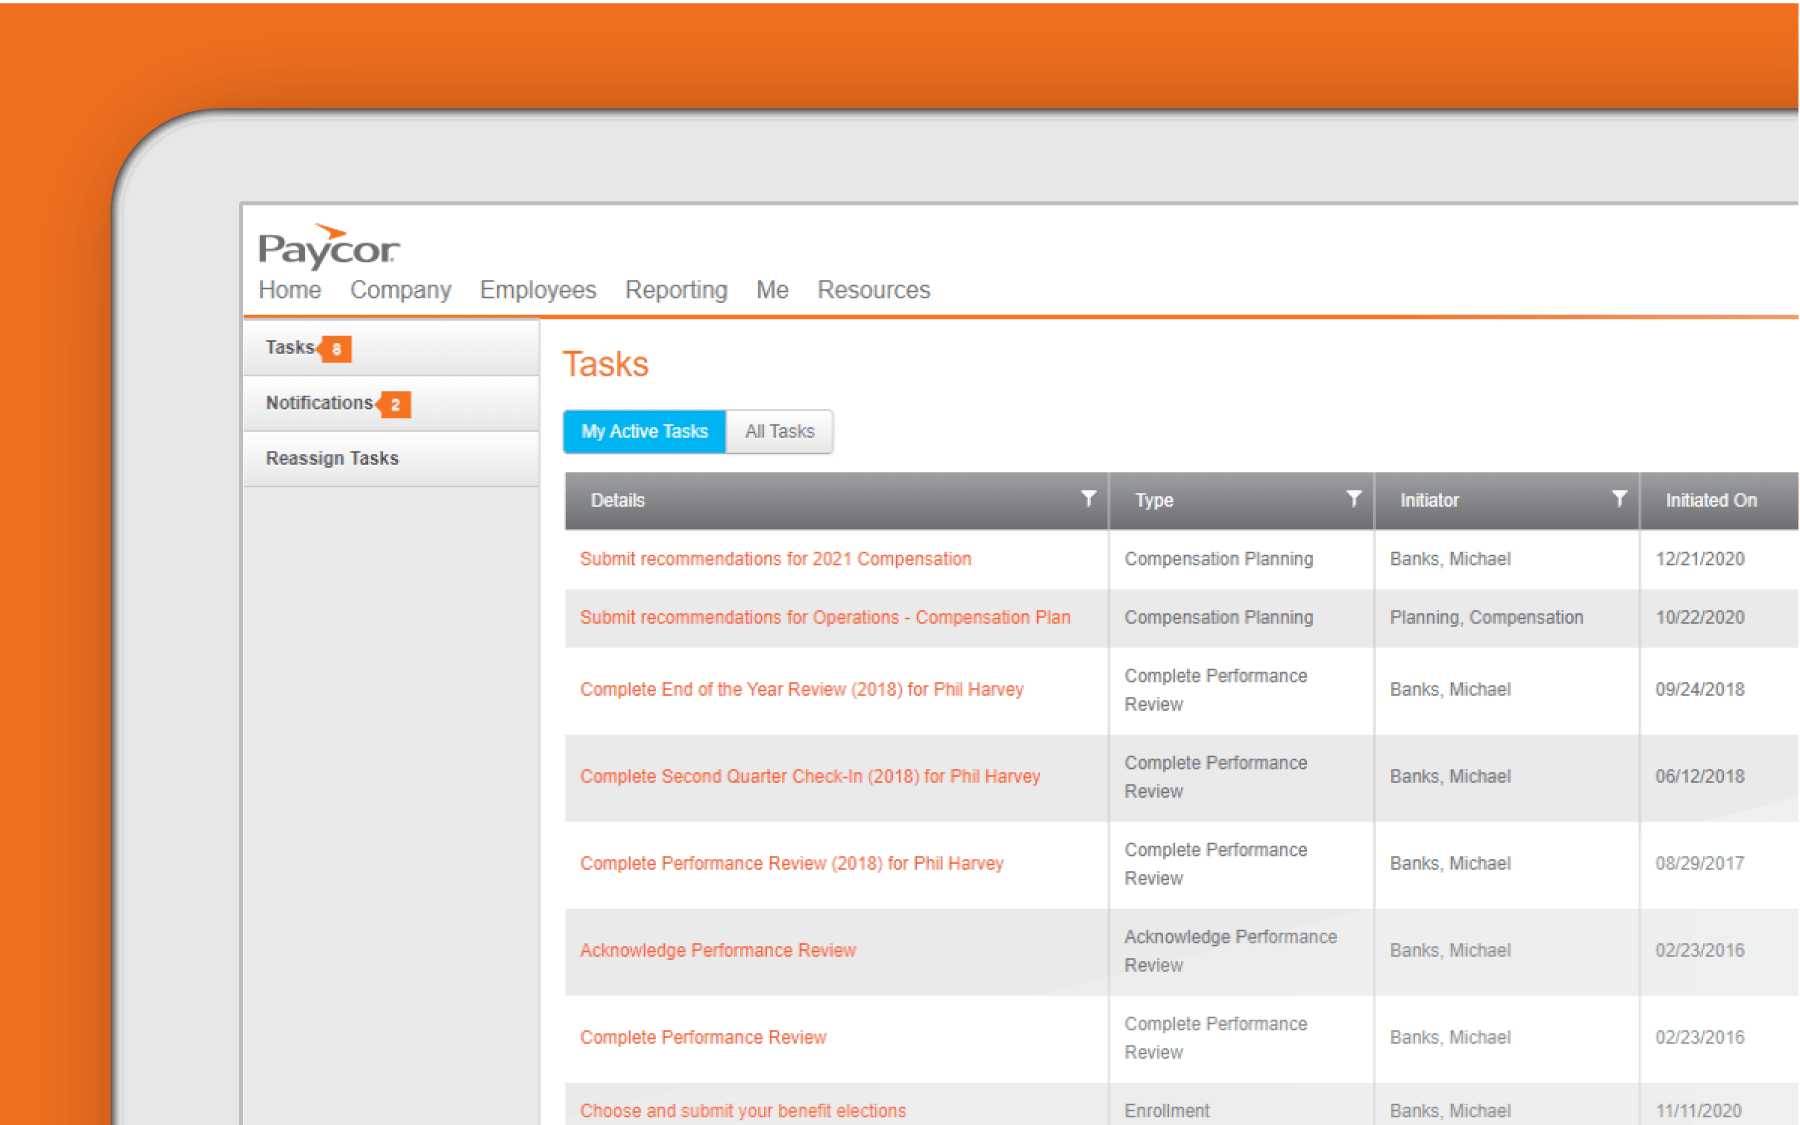Open Submit recommendations for 2021 Compensation
The width and height of the screenshot is (1800, 1125).
point(775,559)
